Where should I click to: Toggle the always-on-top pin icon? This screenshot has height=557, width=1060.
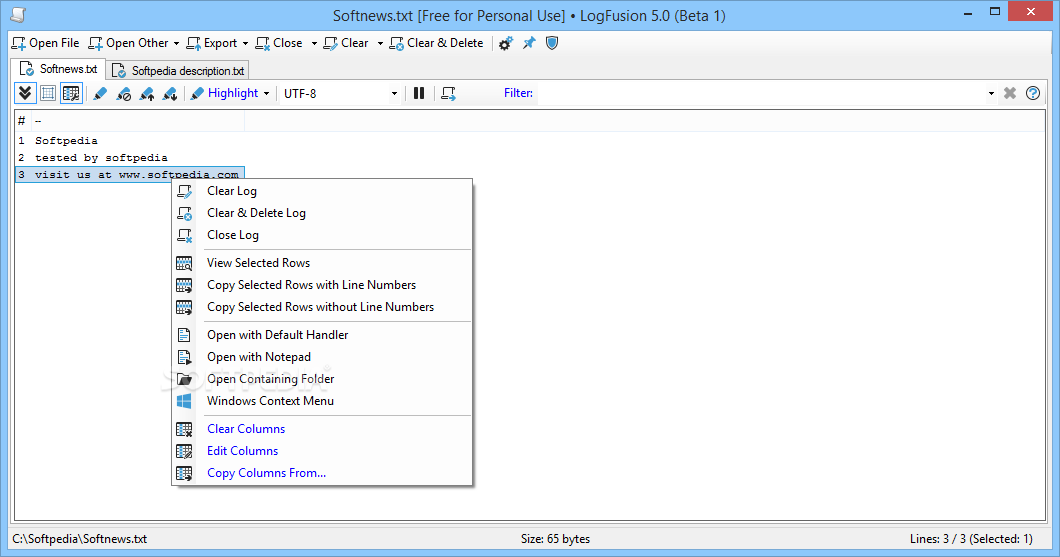click(x=529, y=43)
